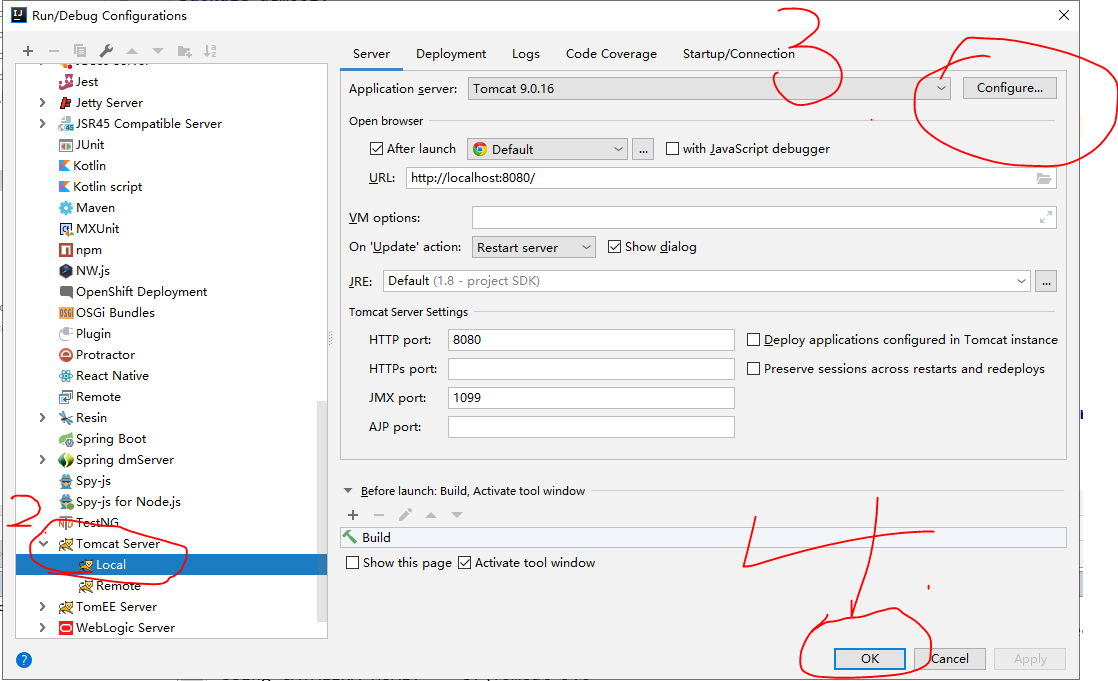Collapse the Before launch section
1118x681 pixels.
(x=348, y=491)
